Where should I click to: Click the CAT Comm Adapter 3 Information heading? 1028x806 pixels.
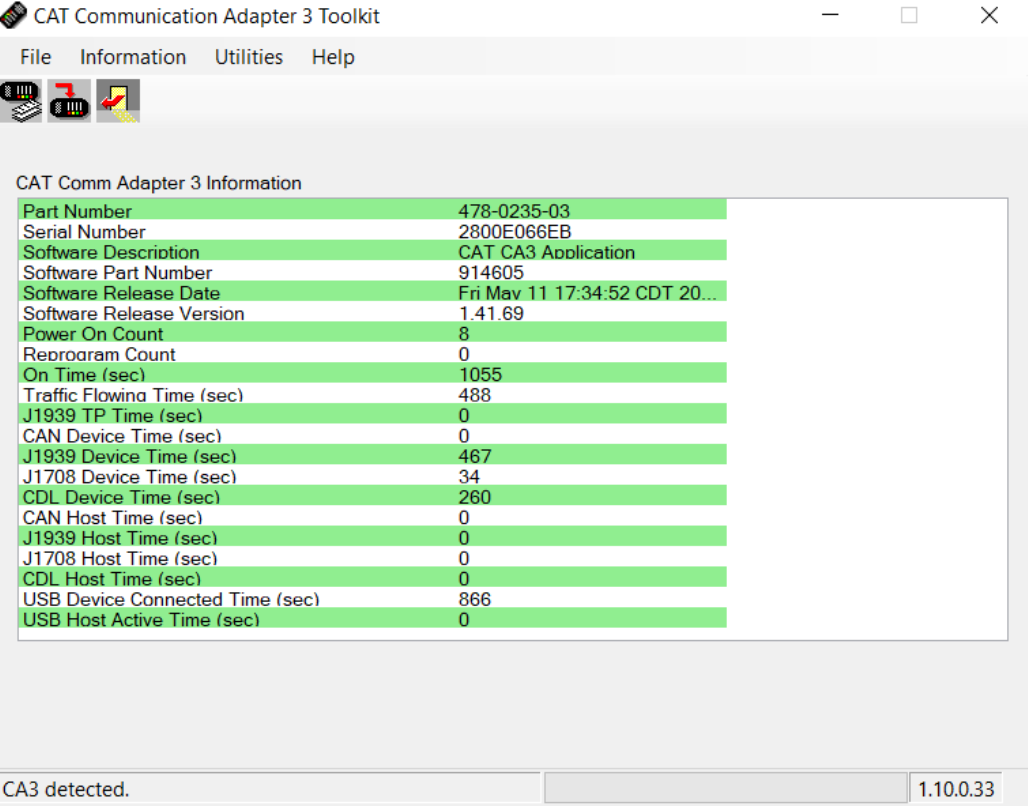tap(159, 183)
